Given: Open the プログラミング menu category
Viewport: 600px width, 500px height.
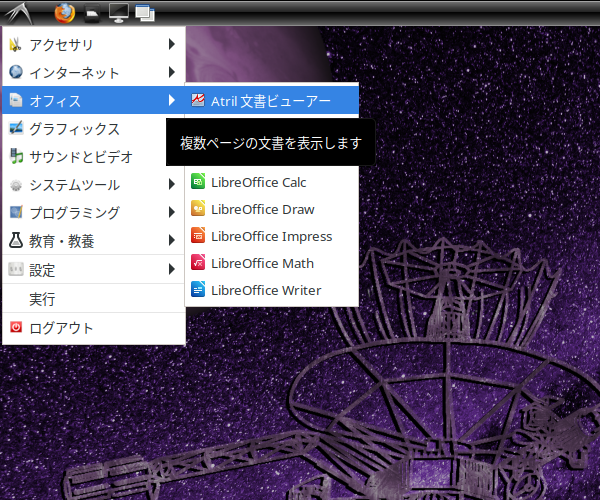Looking at the screenshot, I should pos(94,212).
